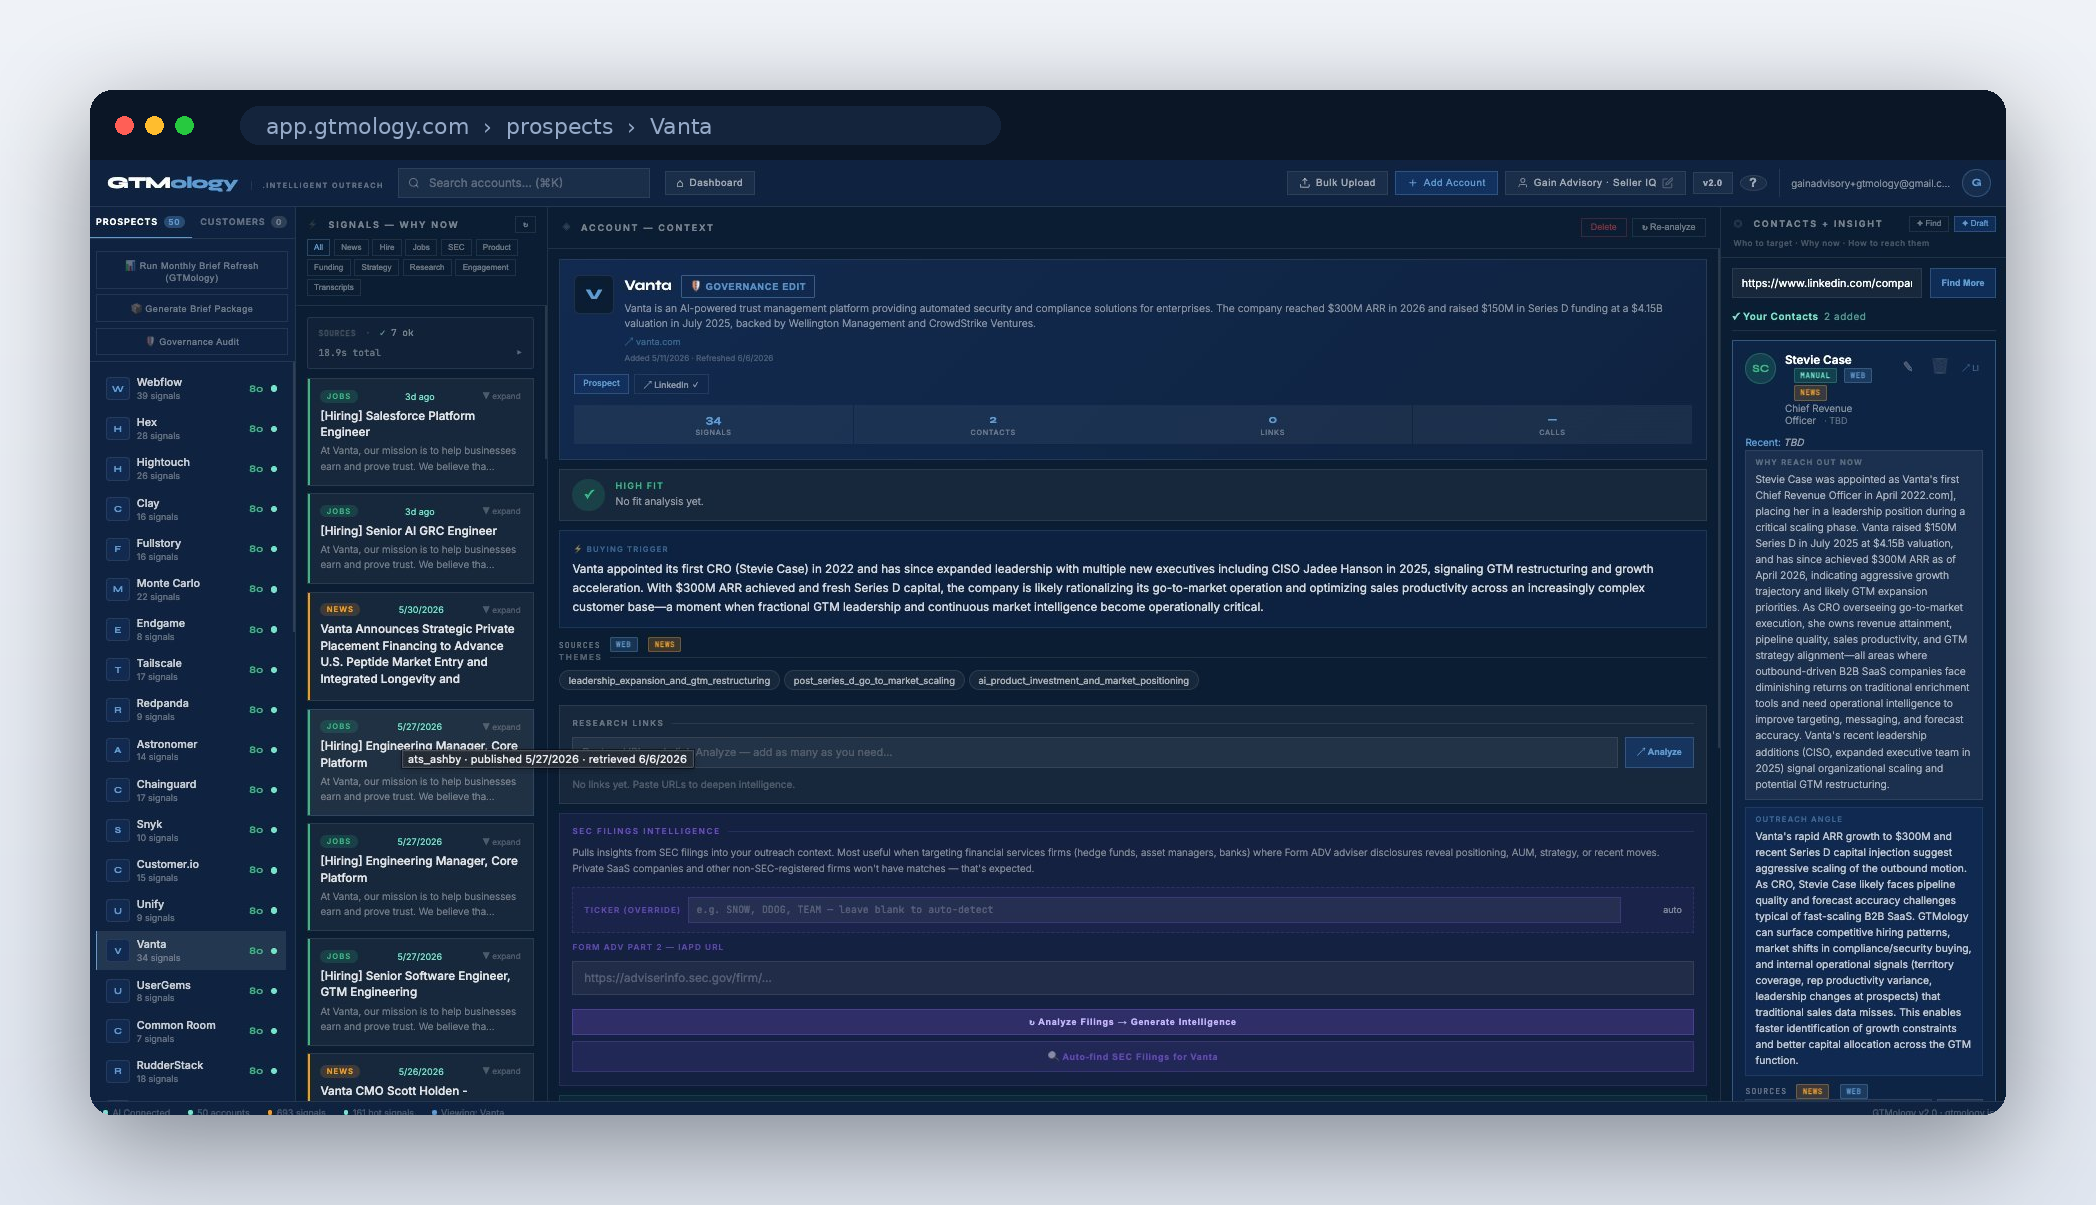
Task: Click the Endgame E account icon
Action: click(118, 629)
